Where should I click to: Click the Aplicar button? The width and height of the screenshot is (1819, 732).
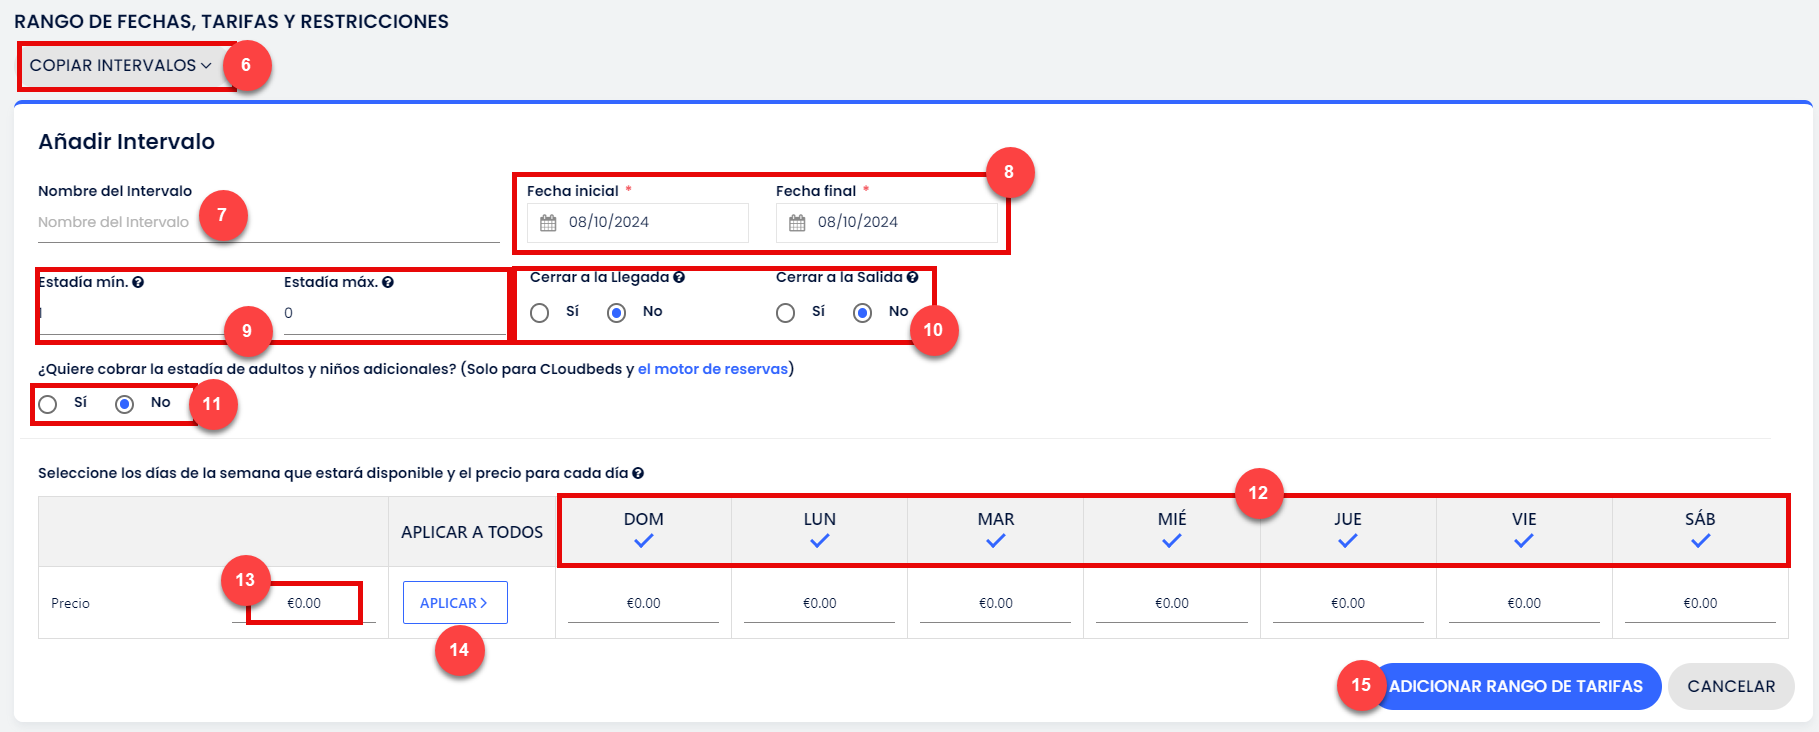[454, 603]
